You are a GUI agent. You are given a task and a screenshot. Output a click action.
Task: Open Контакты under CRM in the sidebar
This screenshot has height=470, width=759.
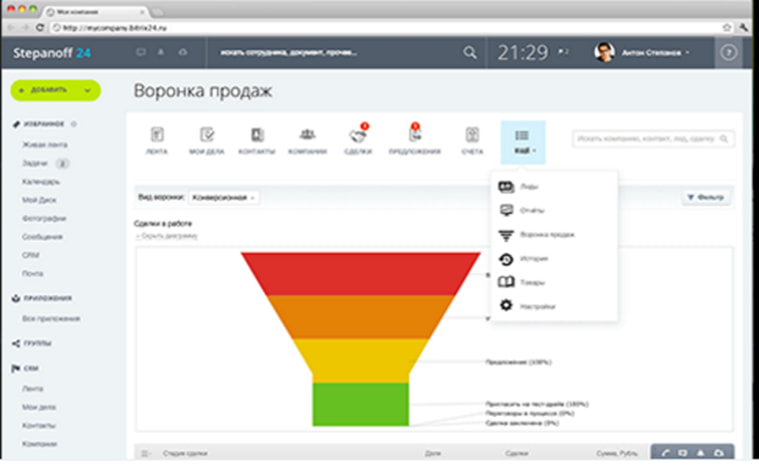(39, 425)
